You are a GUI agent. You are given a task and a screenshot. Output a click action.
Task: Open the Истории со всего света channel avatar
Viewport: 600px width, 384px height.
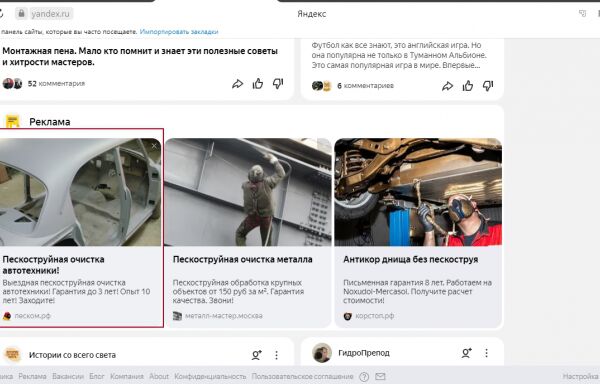coord(12,355)
